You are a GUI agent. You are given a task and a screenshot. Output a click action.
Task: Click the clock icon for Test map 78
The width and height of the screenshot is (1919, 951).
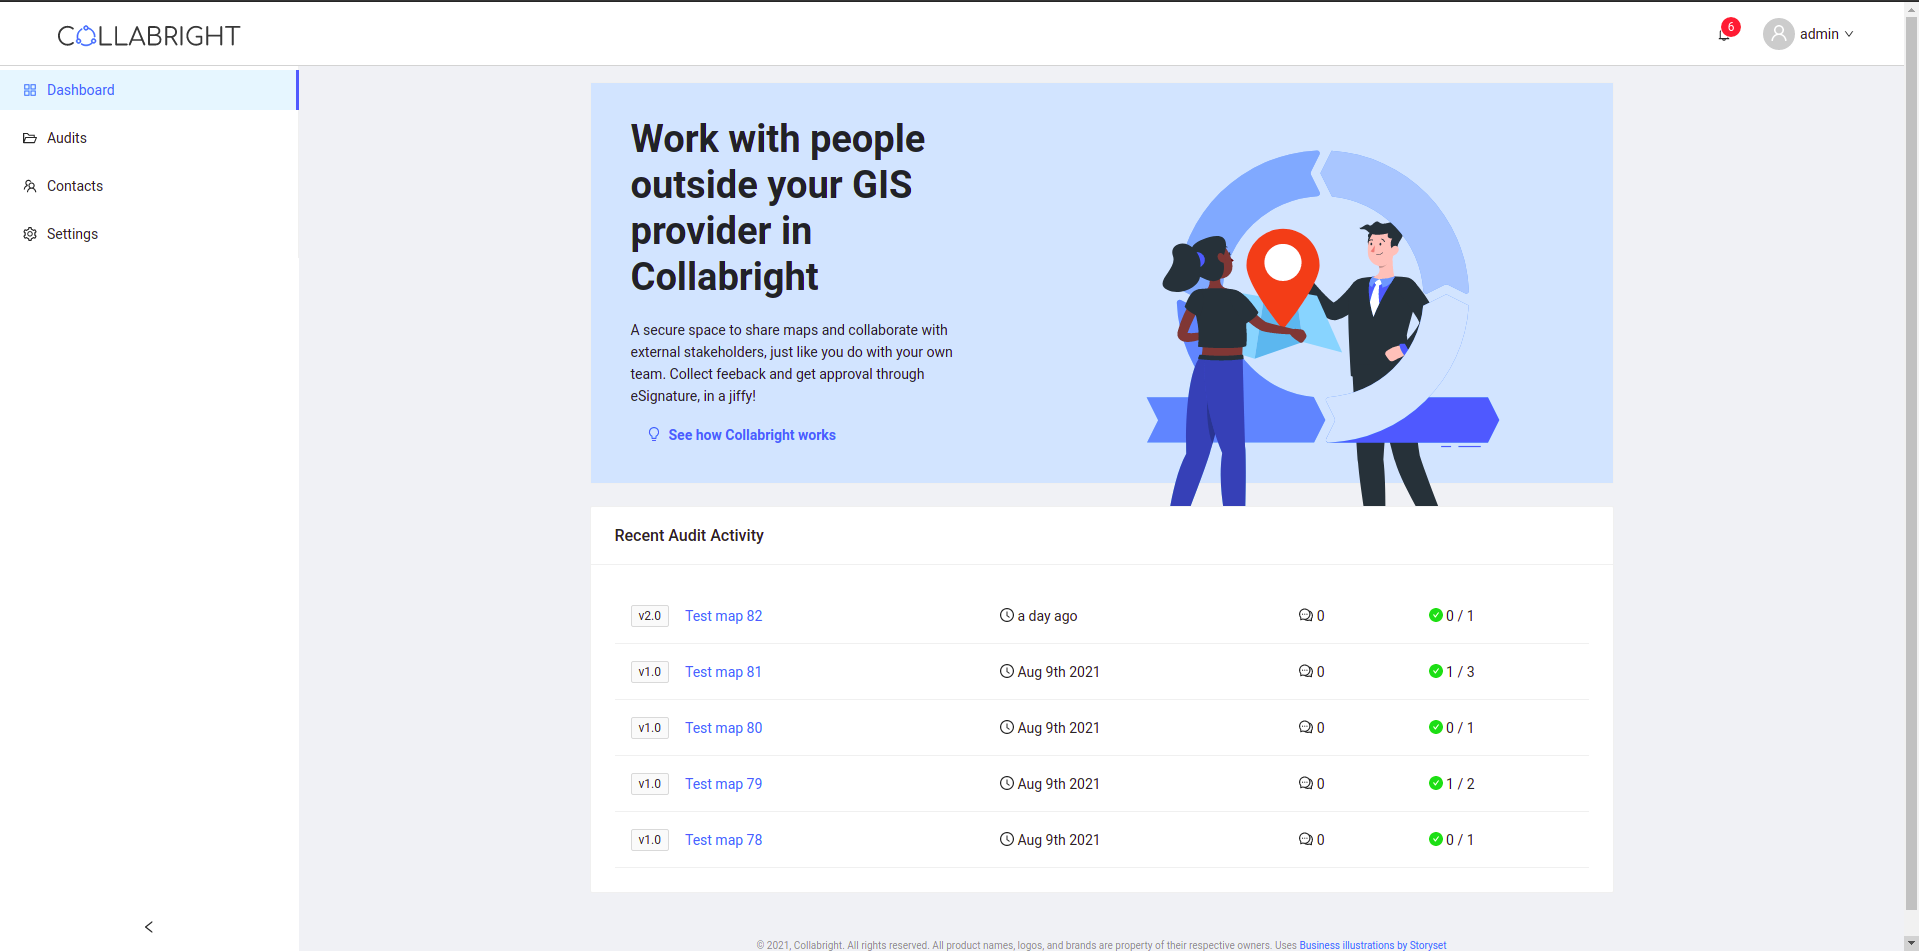pyautogui.click(x=1007, y=839)
